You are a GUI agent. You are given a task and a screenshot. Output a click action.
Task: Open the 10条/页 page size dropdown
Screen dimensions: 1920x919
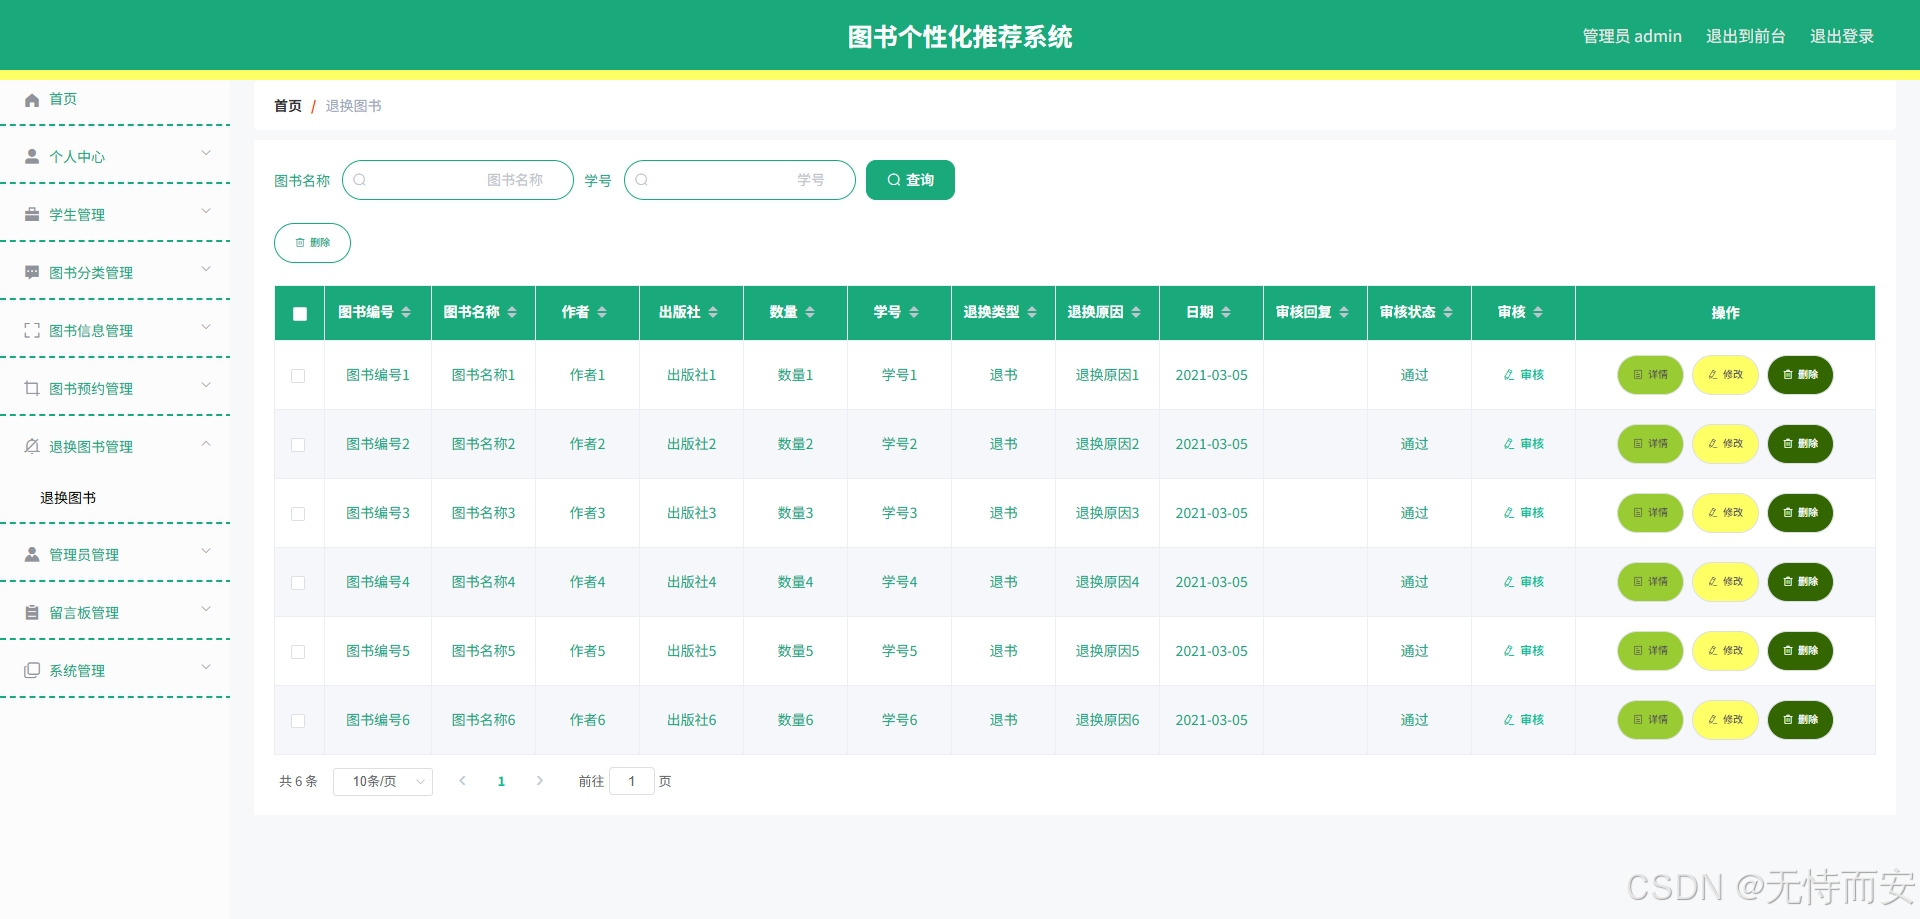pyautogui.click(x=383, y=781)
